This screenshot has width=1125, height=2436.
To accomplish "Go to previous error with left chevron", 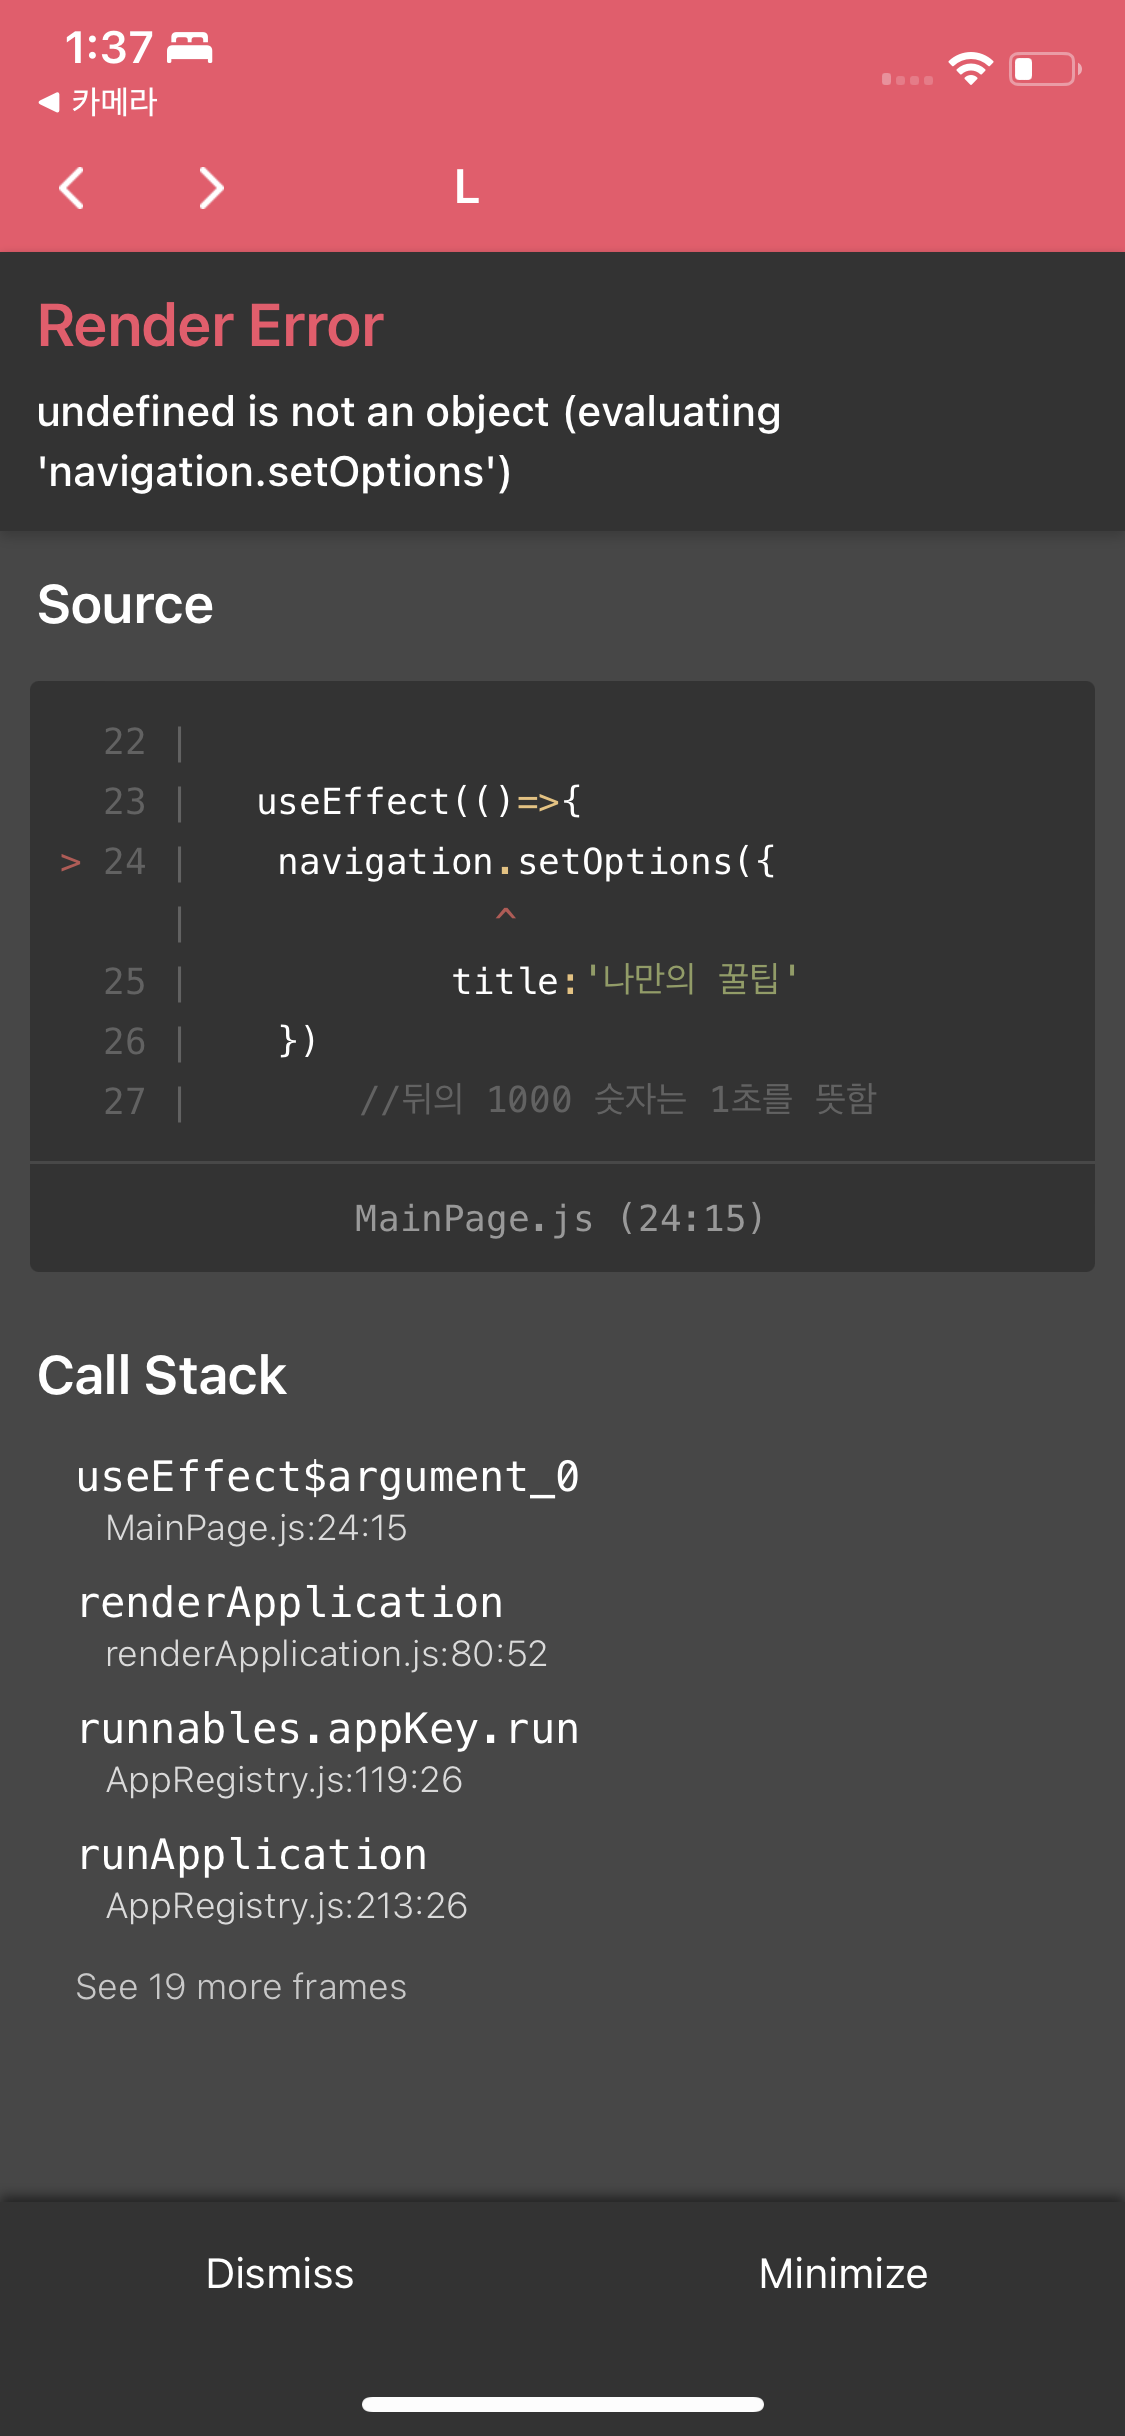I will point(71,188).
